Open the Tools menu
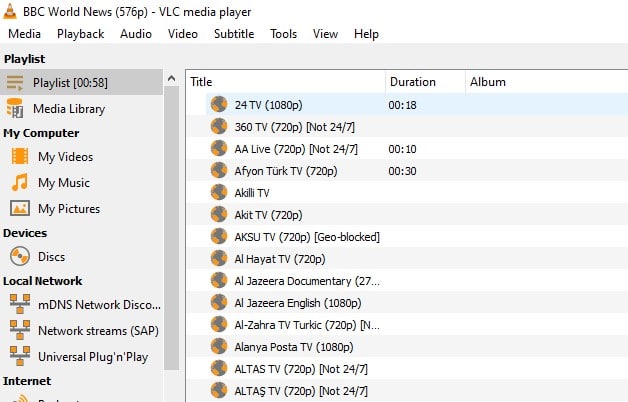628x402 pixels. [284, 34]
